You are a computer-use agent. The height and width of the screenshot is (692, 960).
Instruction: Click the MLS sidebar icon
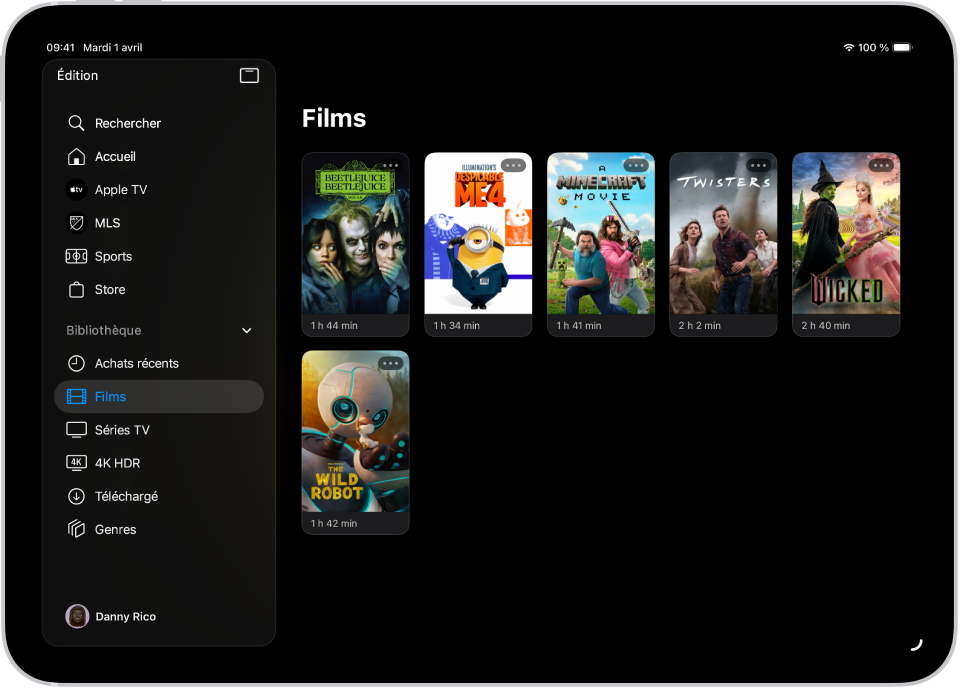click(x=76, y=222)
